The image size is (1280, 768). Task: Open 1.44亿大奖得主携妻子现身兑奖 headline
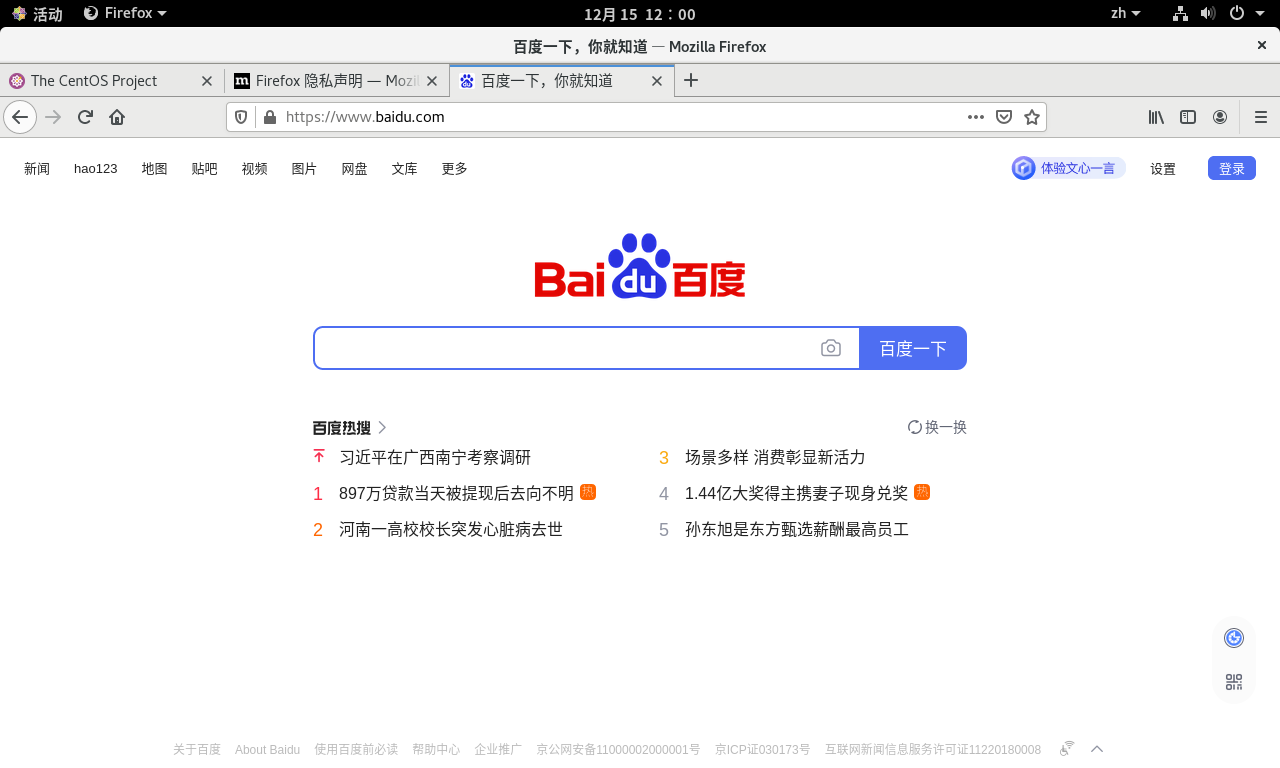click(796, 493)
